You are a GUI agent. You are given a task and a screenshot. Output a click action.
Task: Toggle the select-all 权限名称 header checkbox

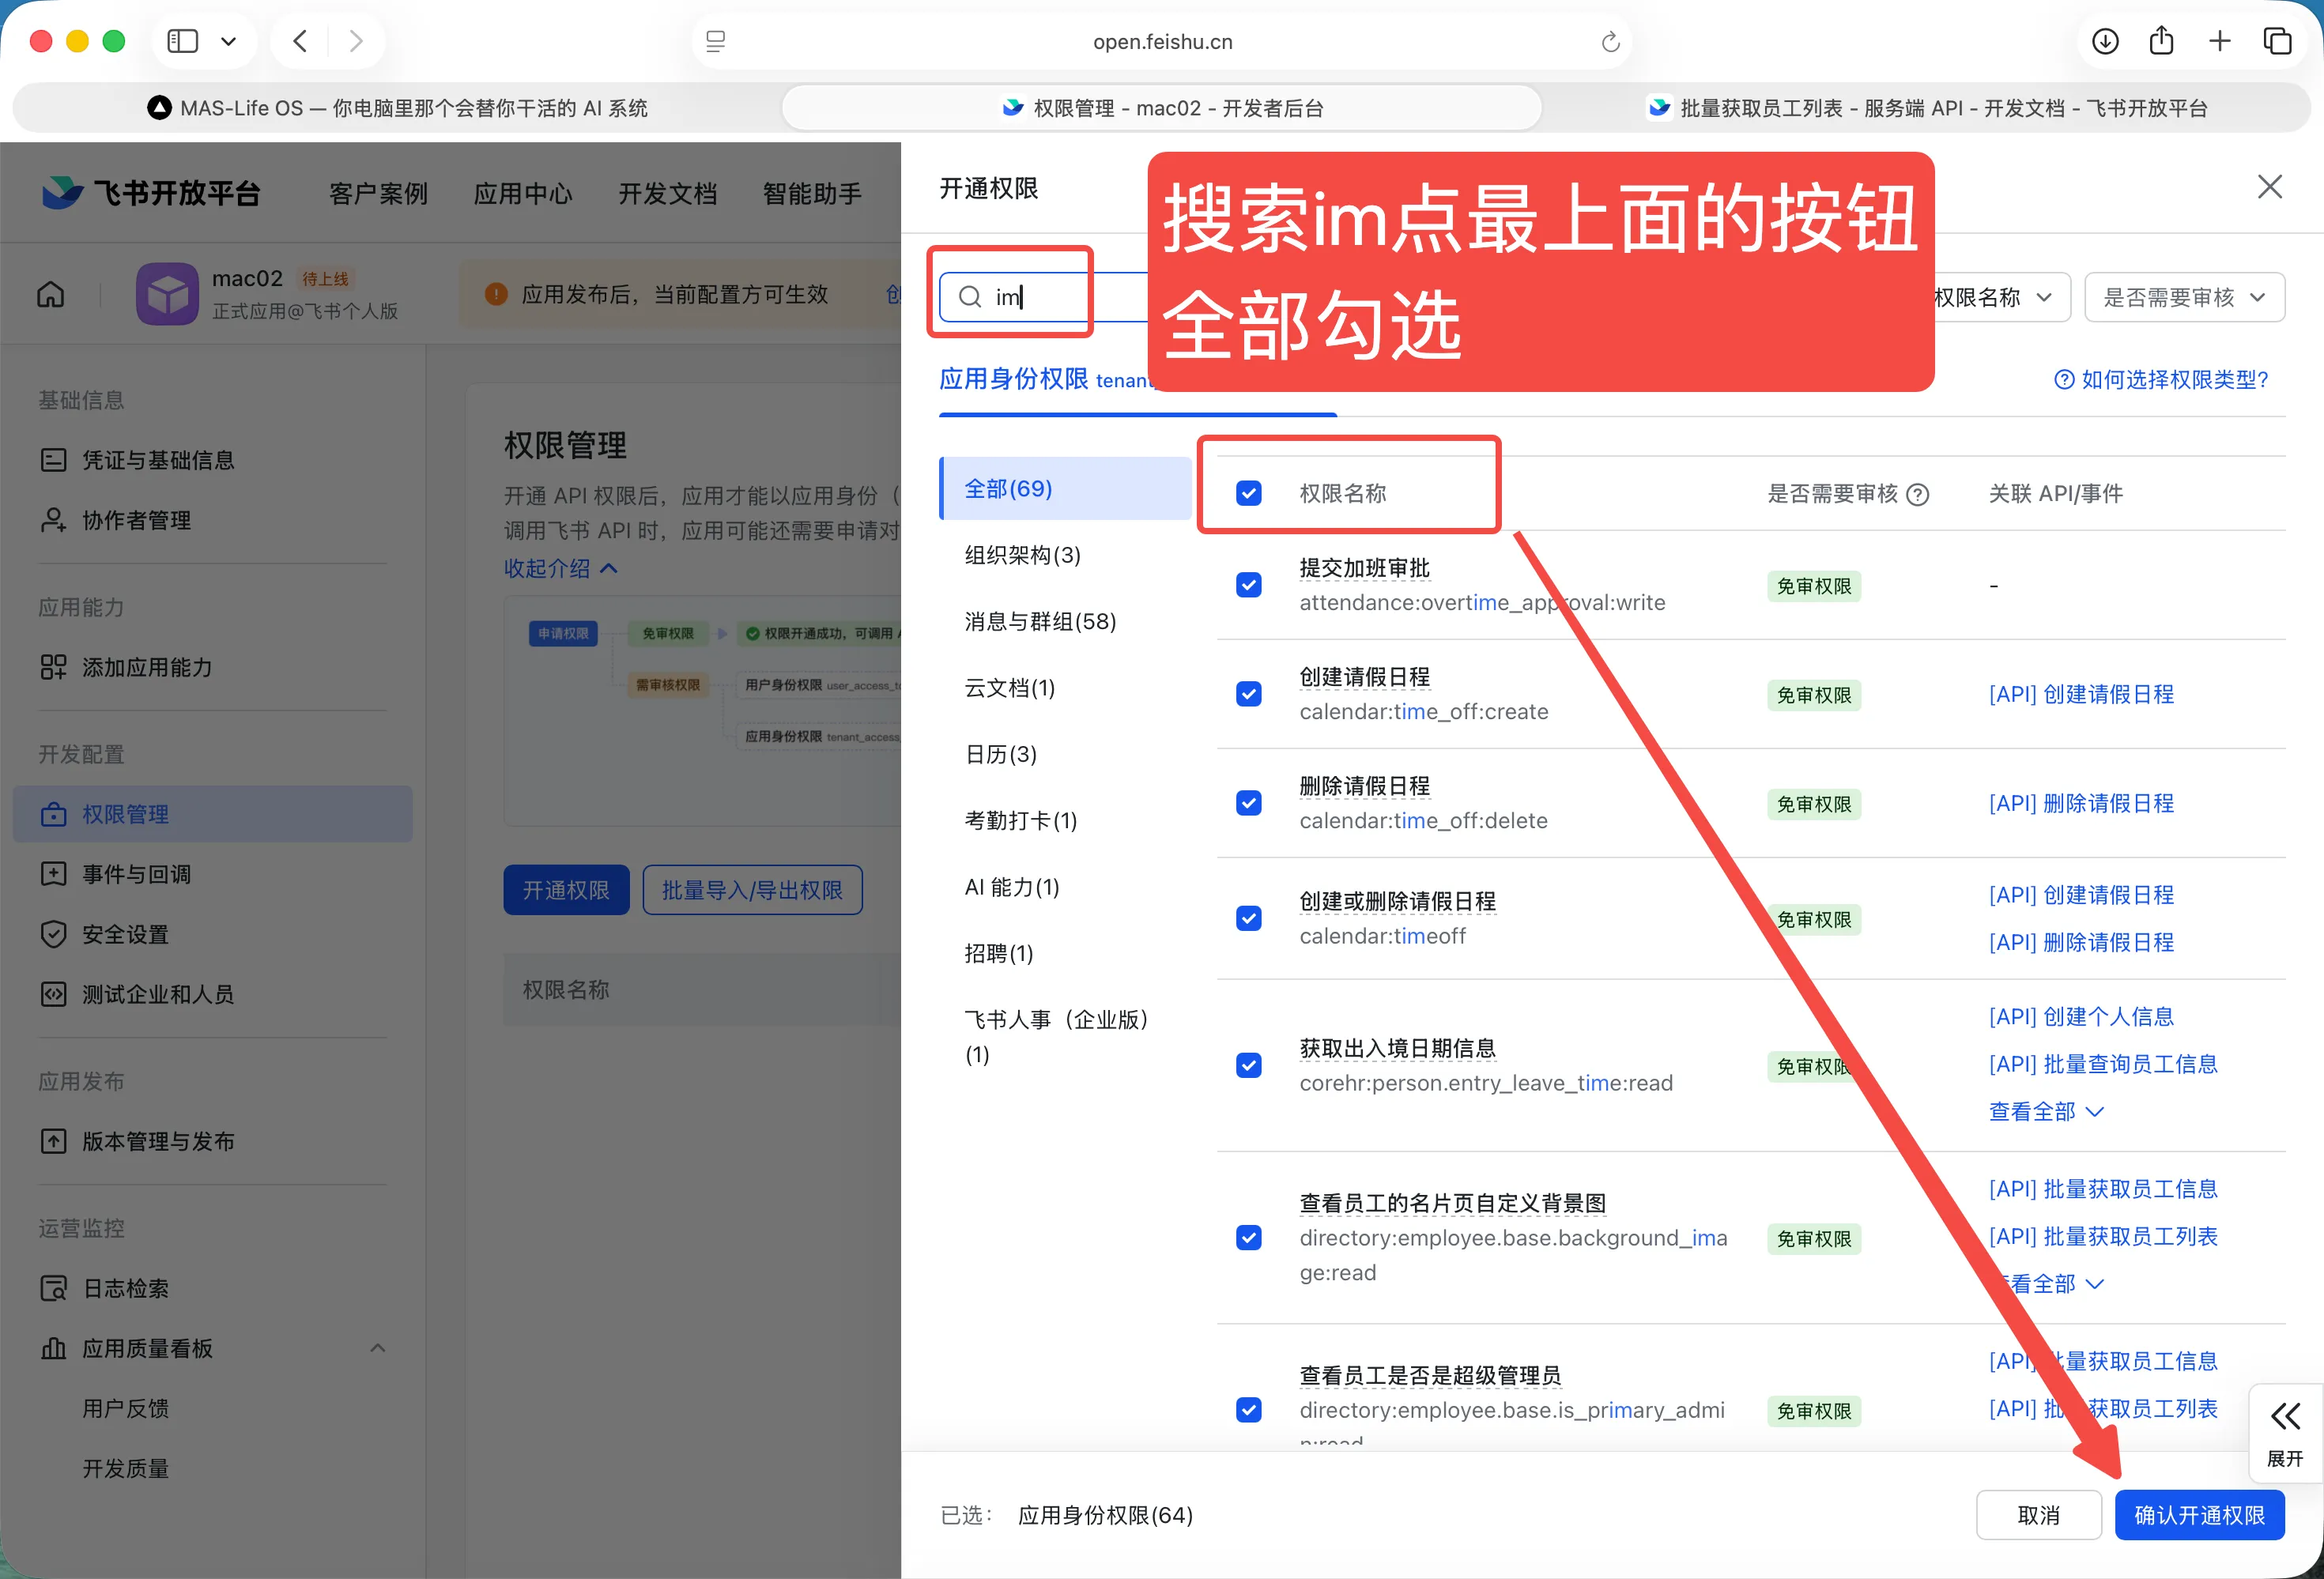click(x=1248, y=493)
